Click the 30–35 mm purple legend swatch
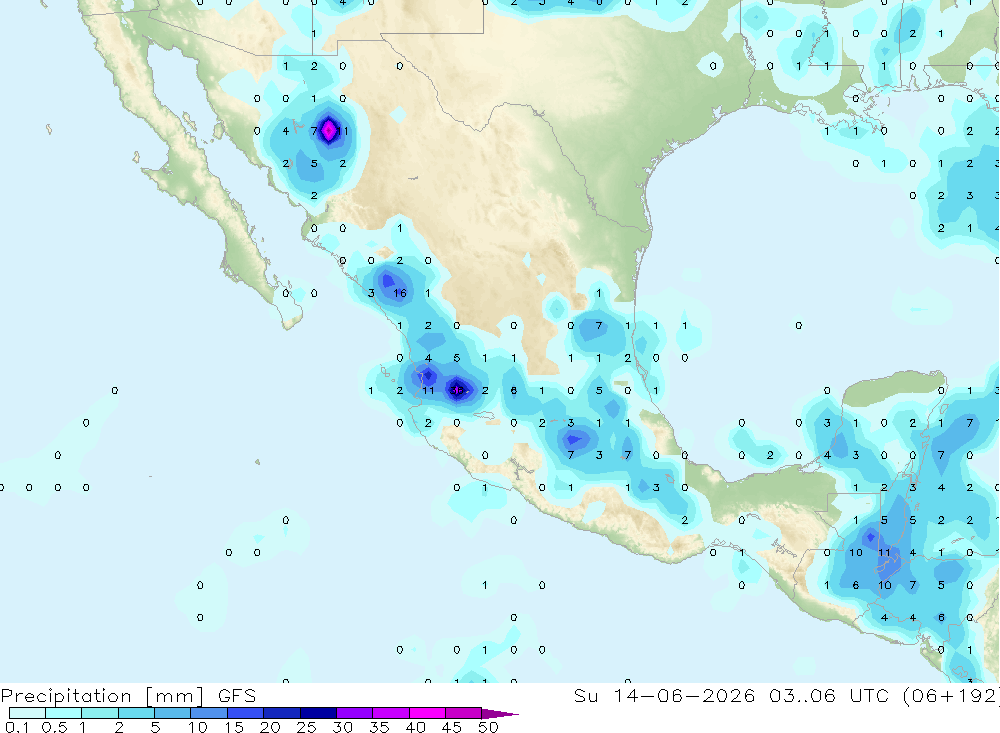1000x733 pixels. 355,713
